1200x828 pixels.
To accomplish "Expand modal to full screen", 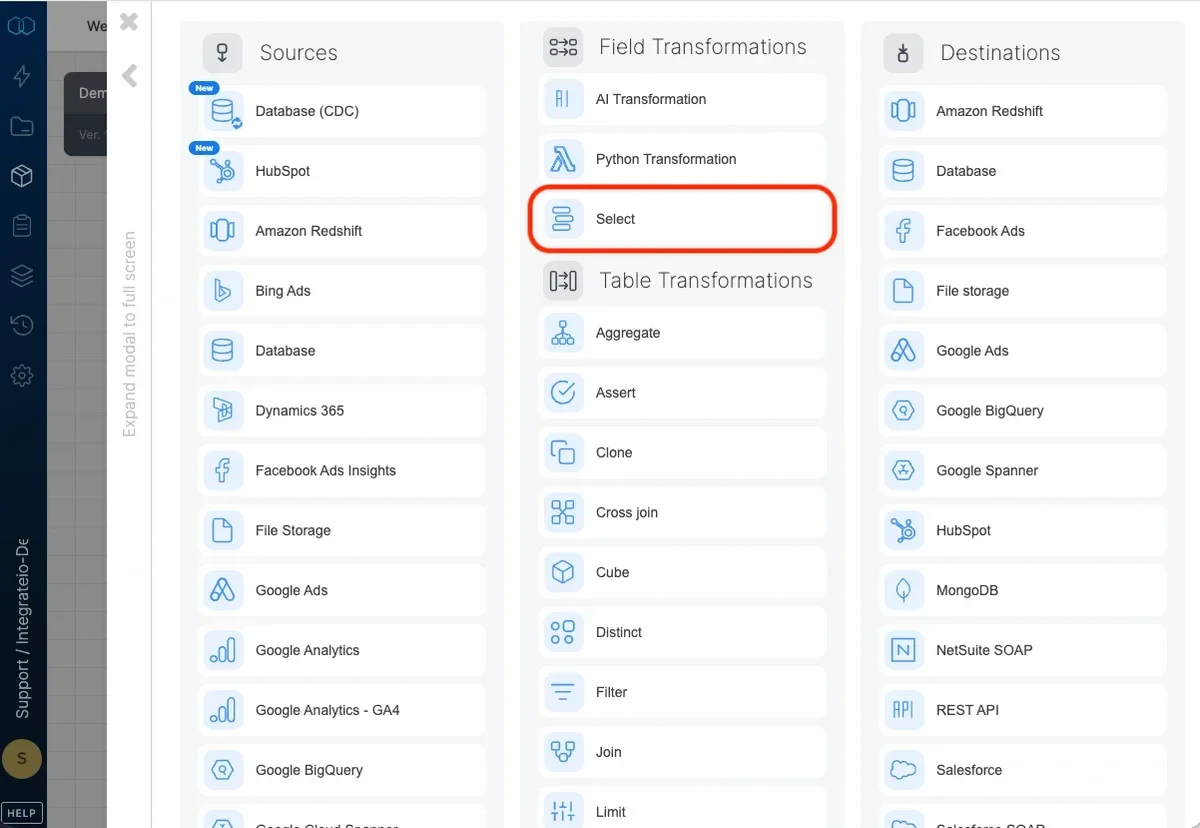I will 129,330.
